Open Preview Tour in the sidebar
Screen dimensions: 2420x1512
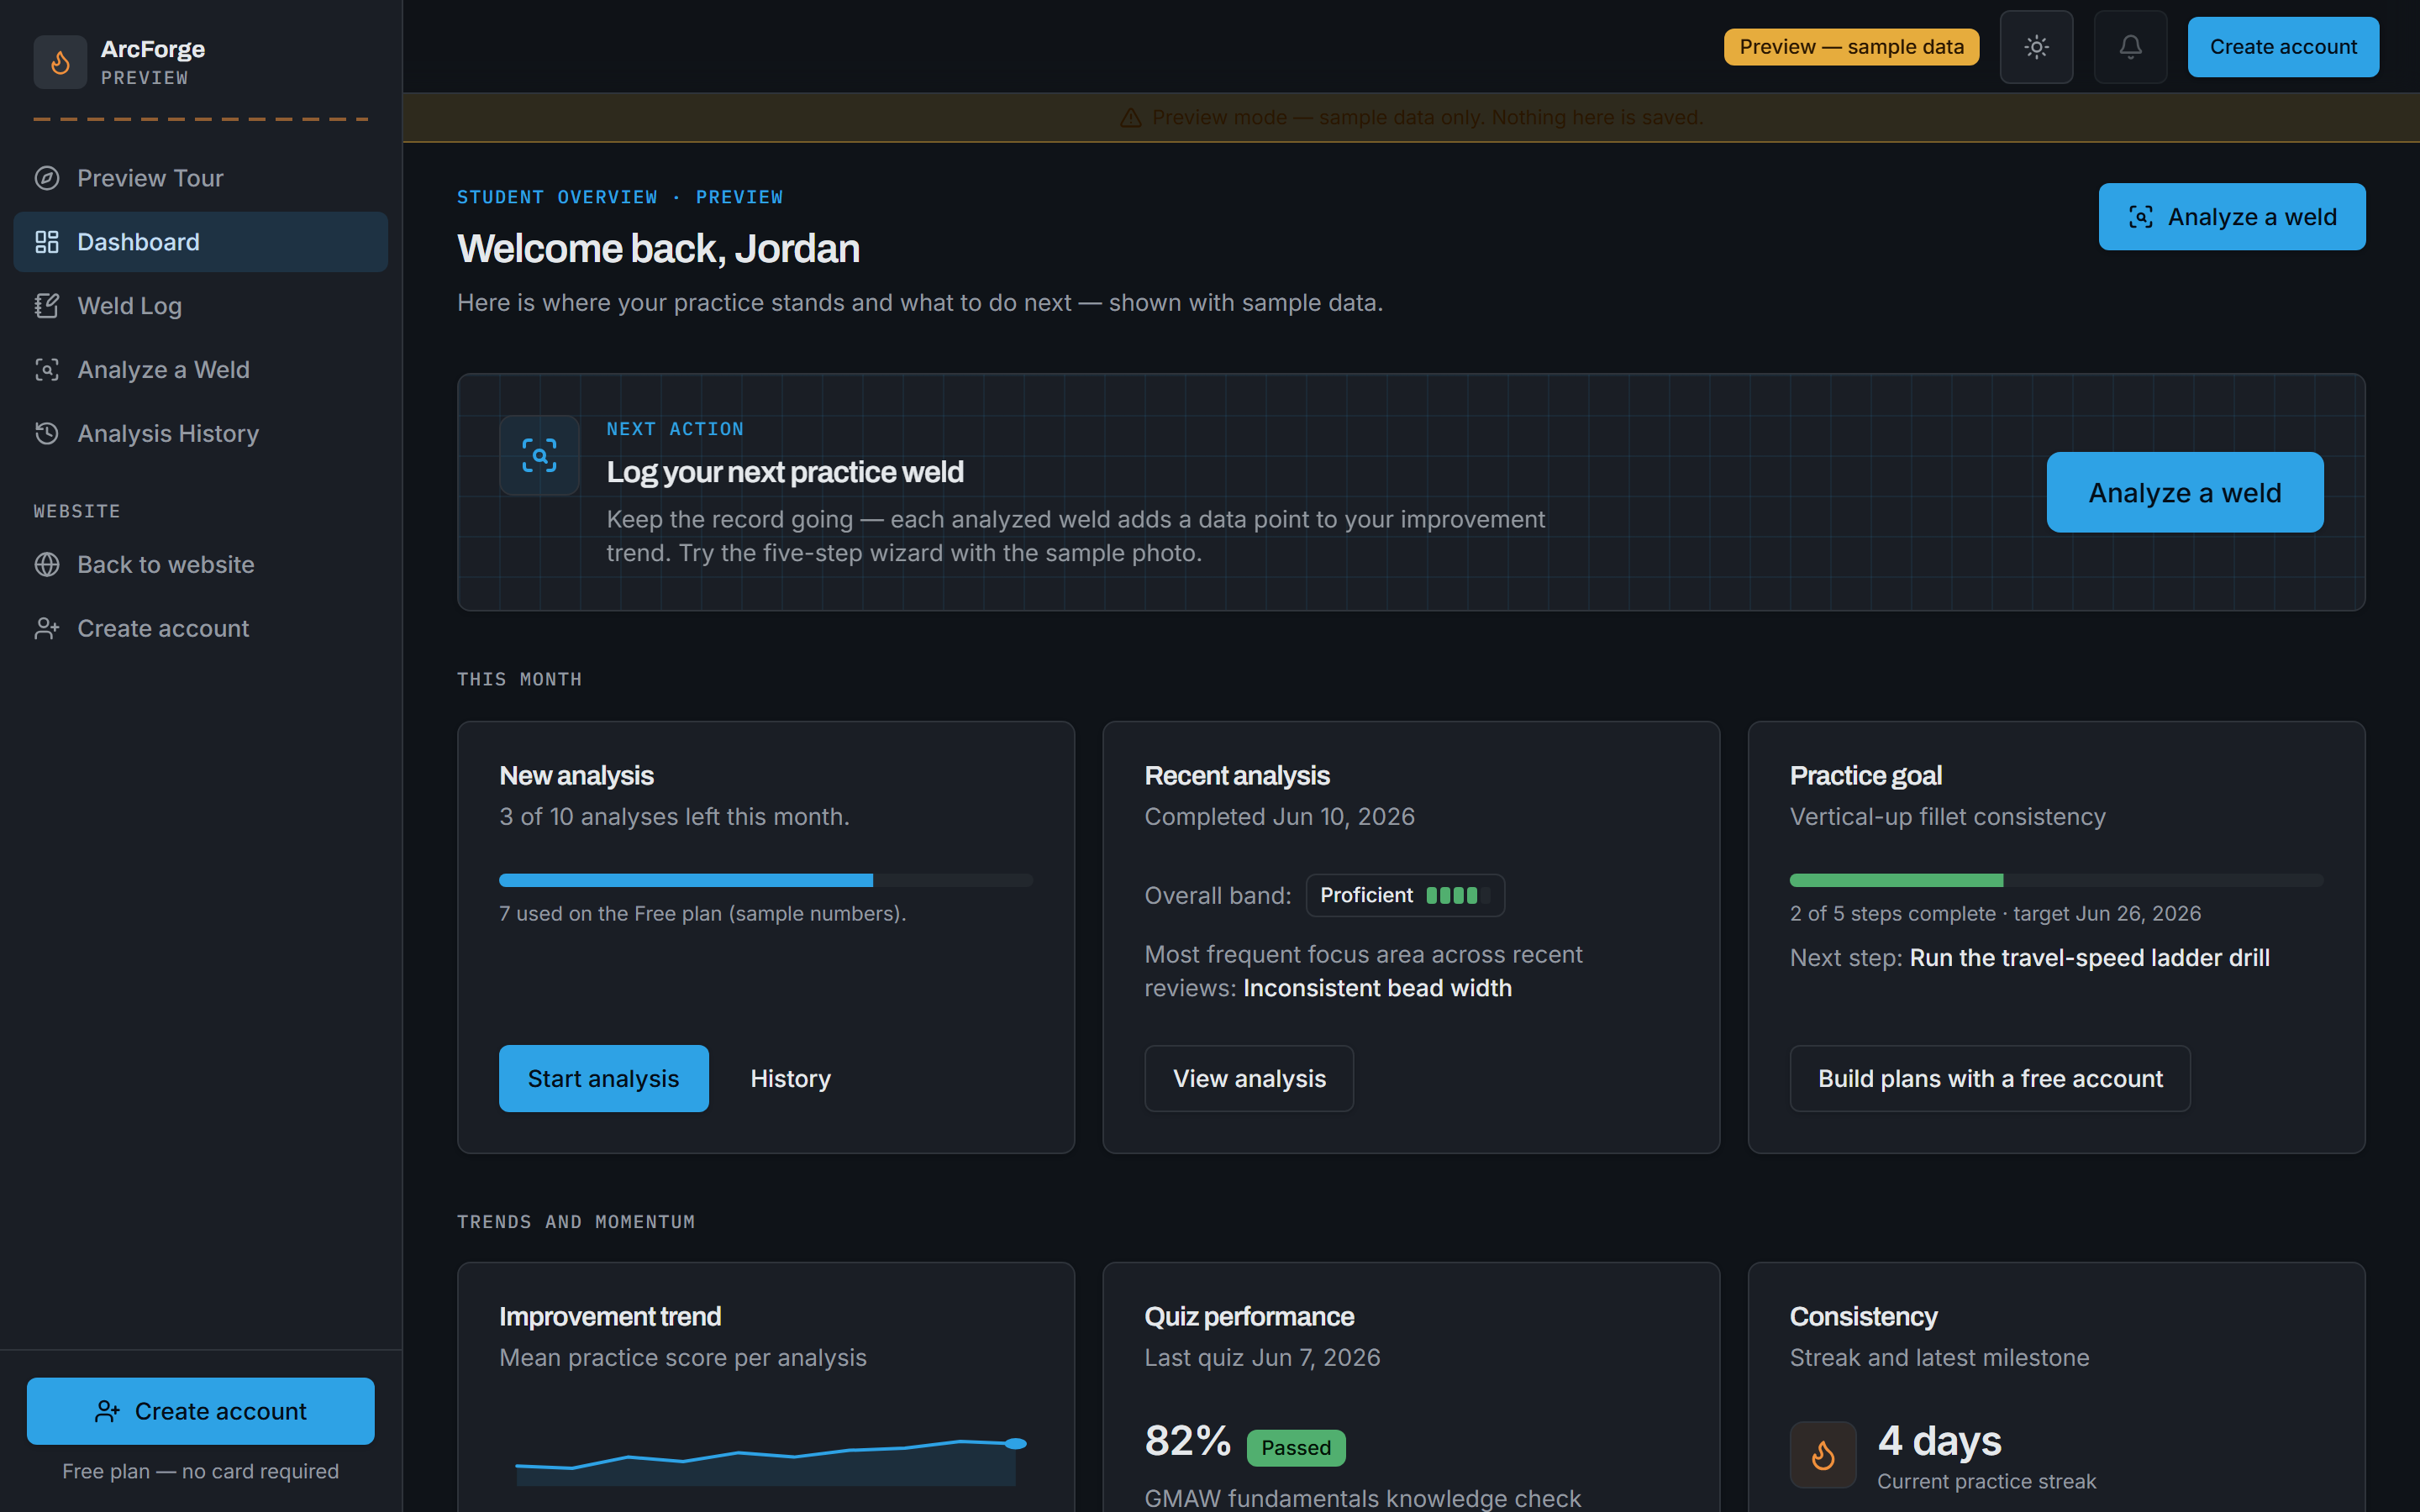[x=200, y=178]
